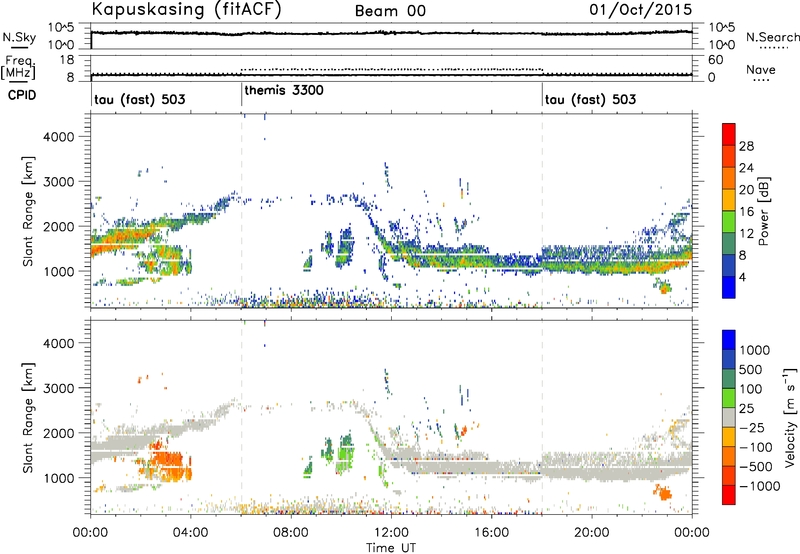The height and width of the screenshot is (554, 800).
Task: Click the '12:00' time axis tick label
Action: (391, 533)
